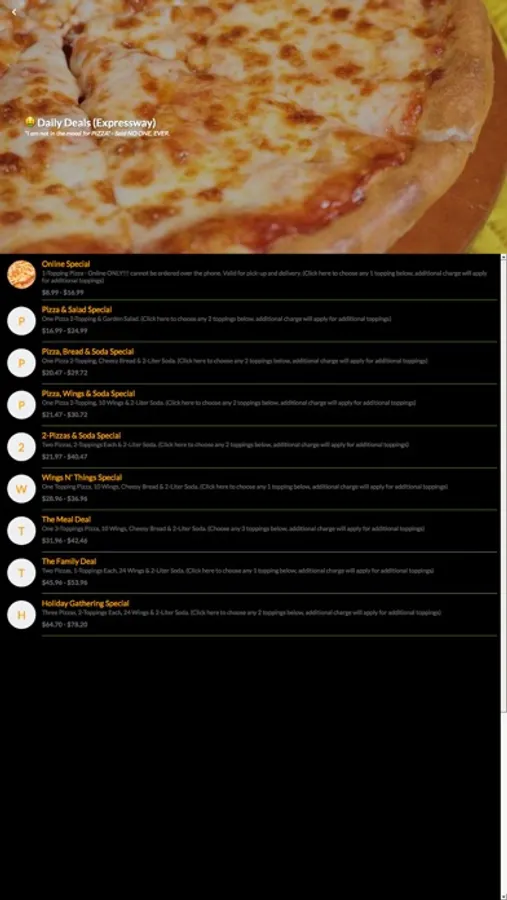Select The Meal Deal title
This screenshot has width=507, height=900.
(x=66, y=519)
